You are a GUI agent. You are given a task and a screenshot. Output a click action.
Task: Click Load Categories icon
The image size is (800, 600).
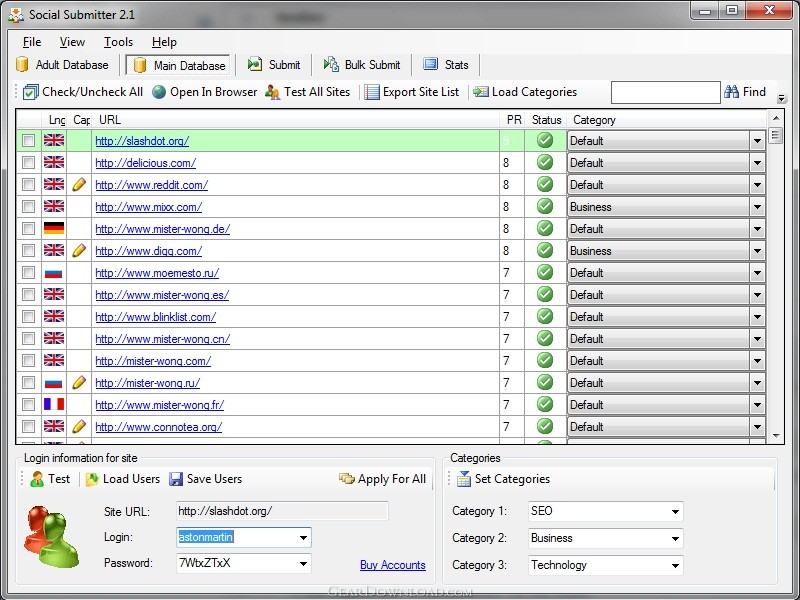point(481,92)
